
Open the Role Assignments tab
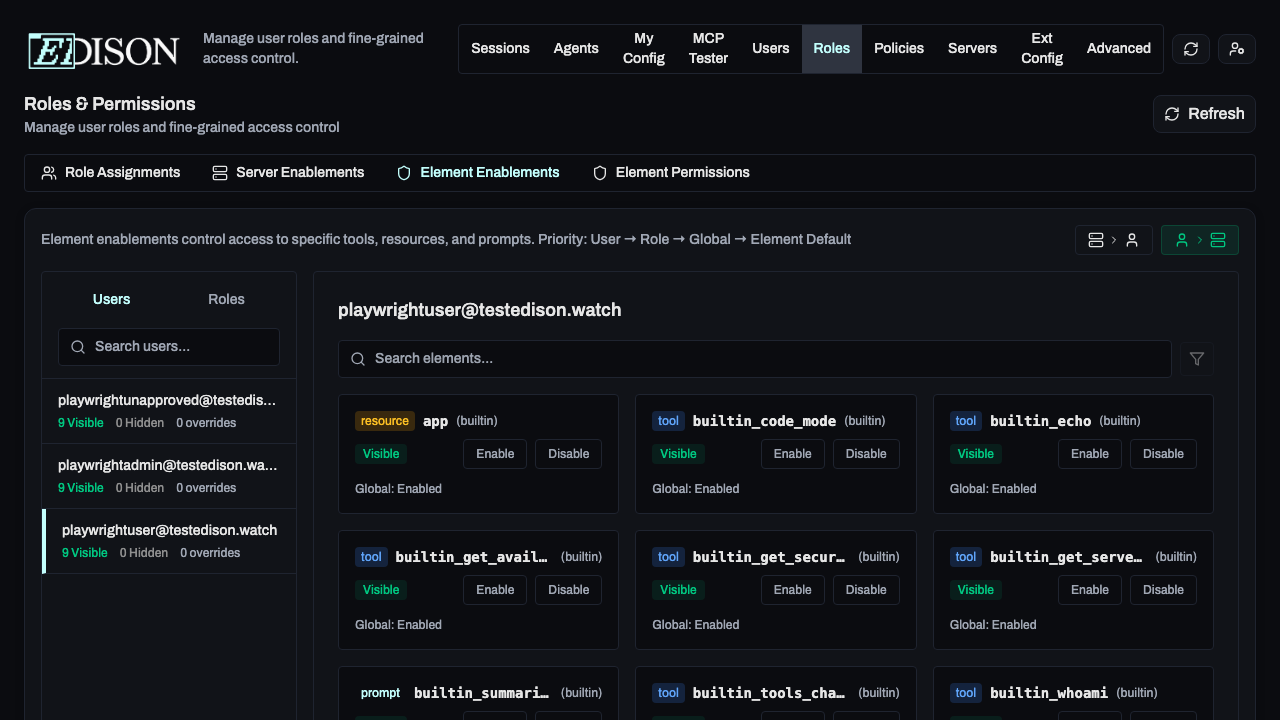point(111,173)
